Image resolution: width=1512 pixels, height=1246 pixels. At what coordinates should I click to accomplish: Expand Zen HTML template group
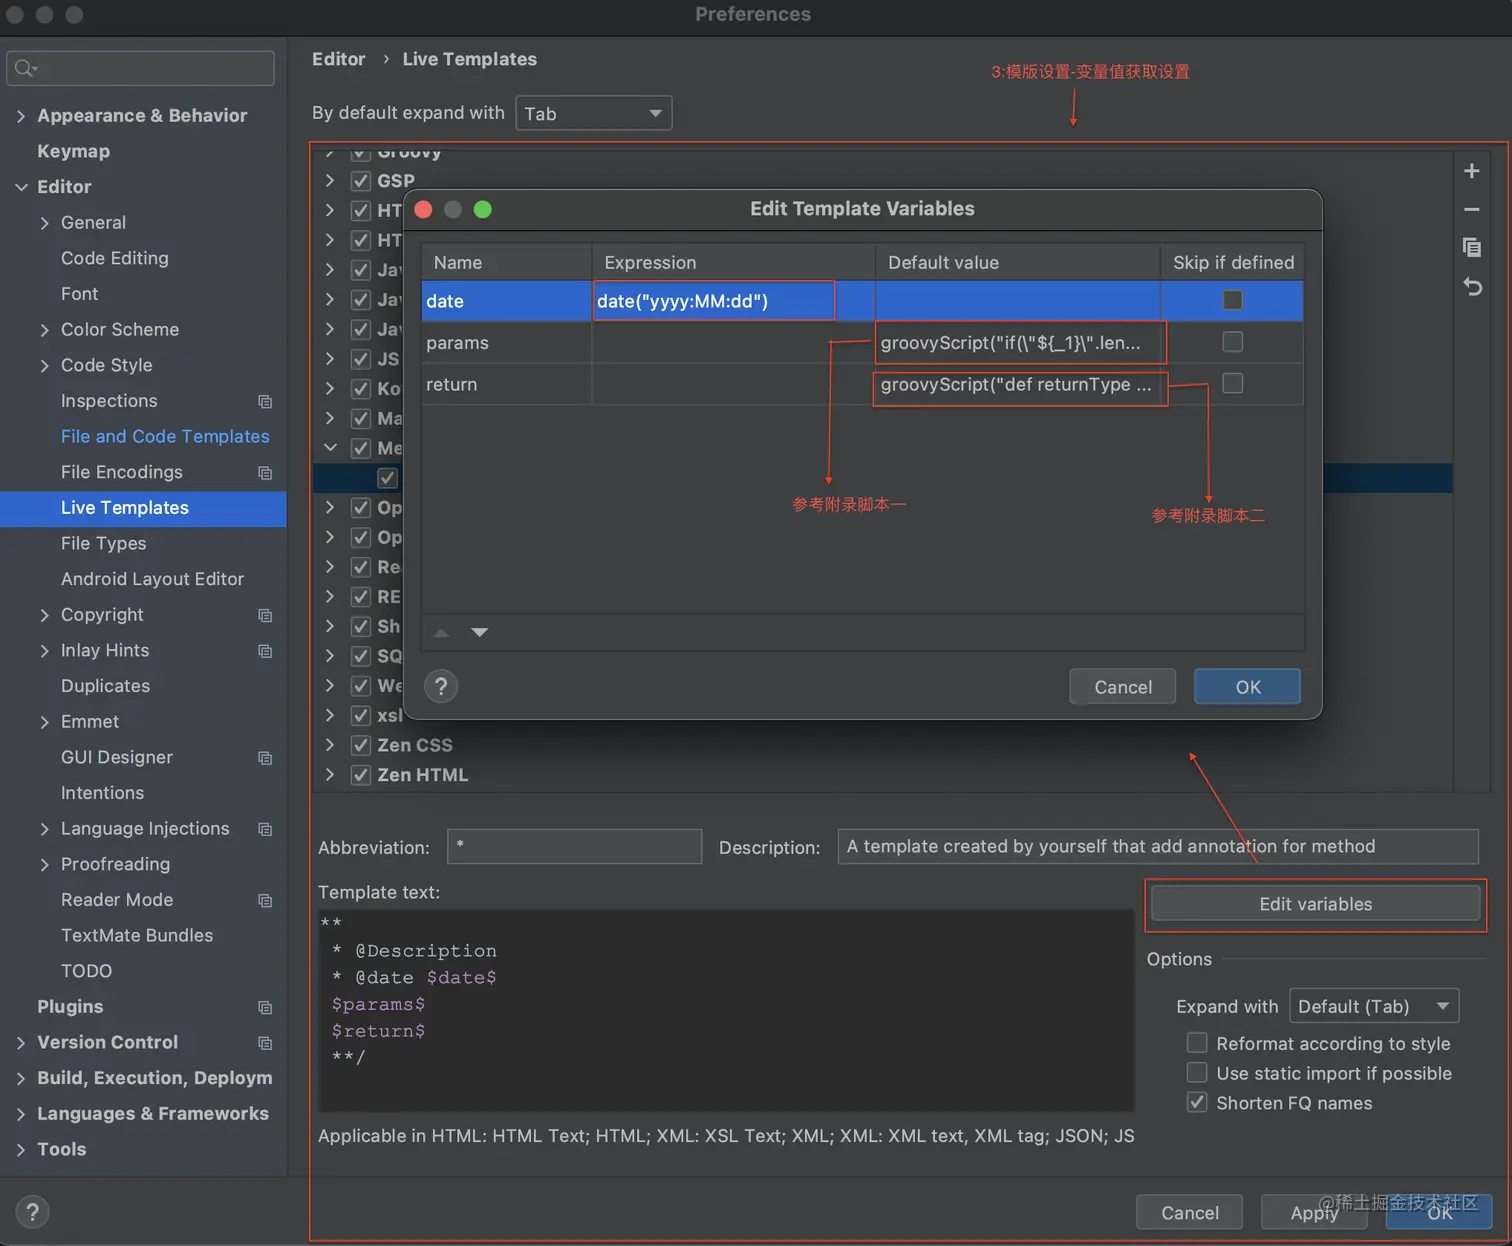(330, 775)
